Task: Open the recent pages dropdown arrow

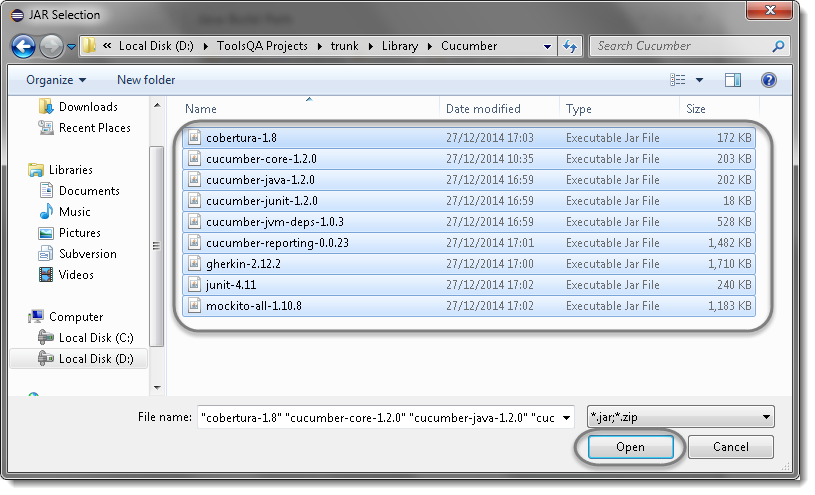Action: pyautogui.click(x=71, y=47)
